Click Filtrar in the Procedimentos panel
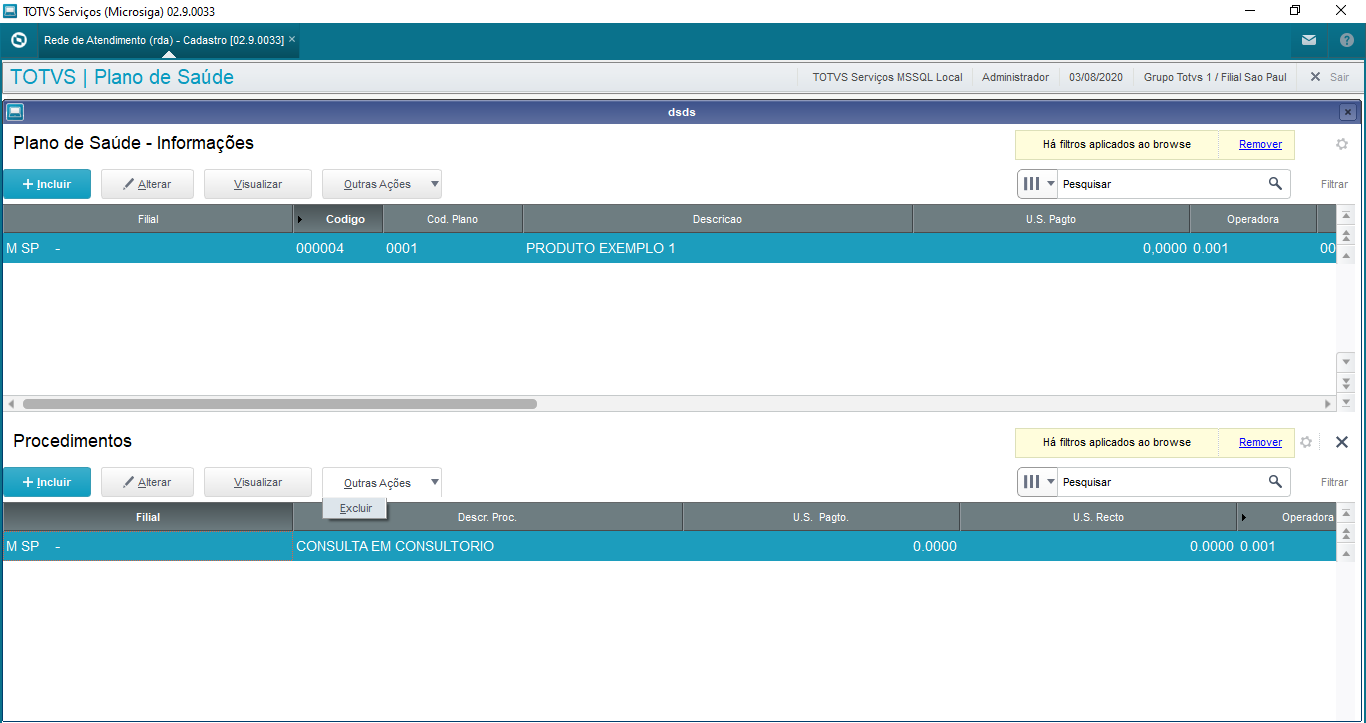1366x723 pixels. point(1334,482)
